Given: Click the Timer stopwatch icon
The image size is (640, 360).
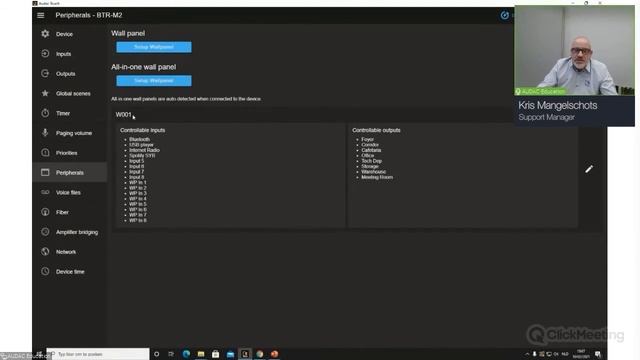Looking at the screenshot, I should pyautogui.click(x=45, y=113).
